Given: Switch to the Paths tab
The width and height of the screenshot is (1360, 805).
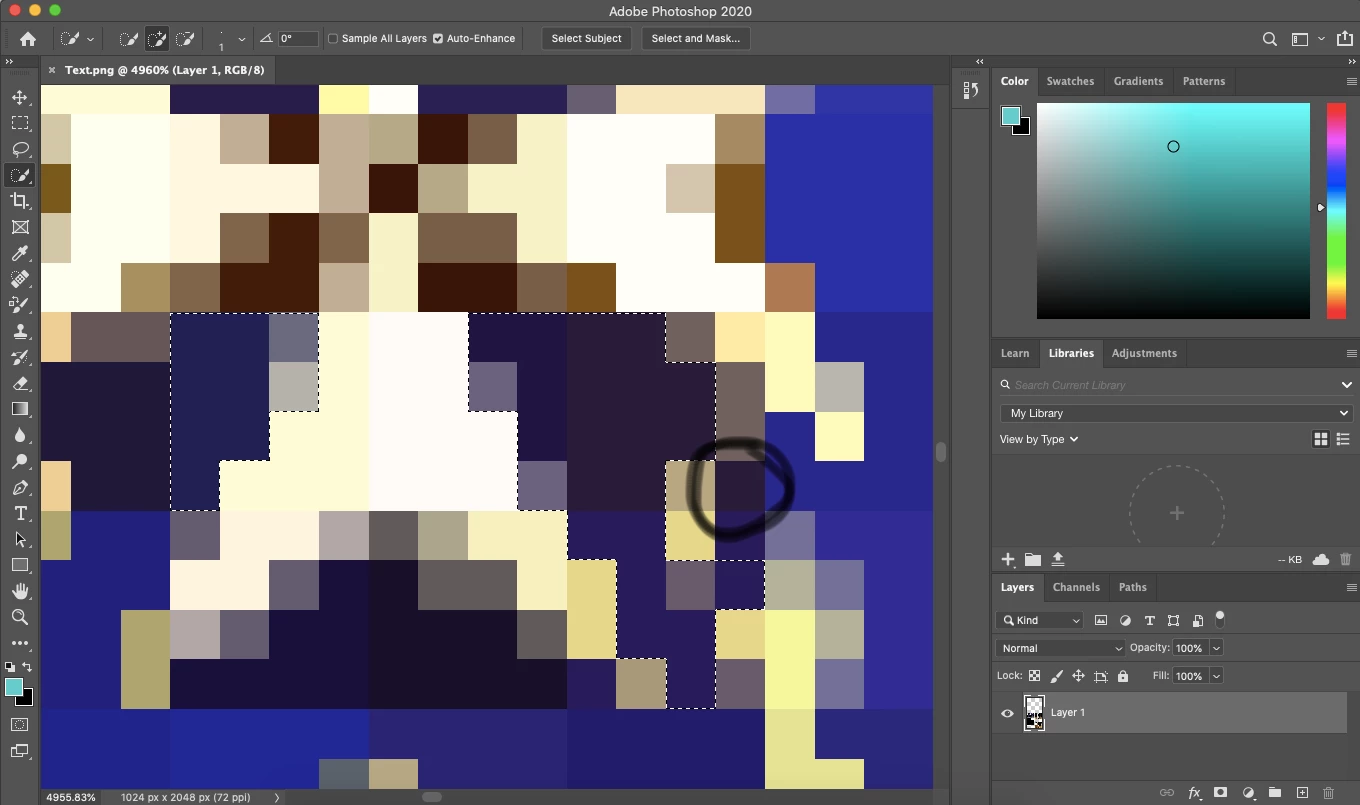Looking at the screenshot, I should click(x=1132, y=587).
